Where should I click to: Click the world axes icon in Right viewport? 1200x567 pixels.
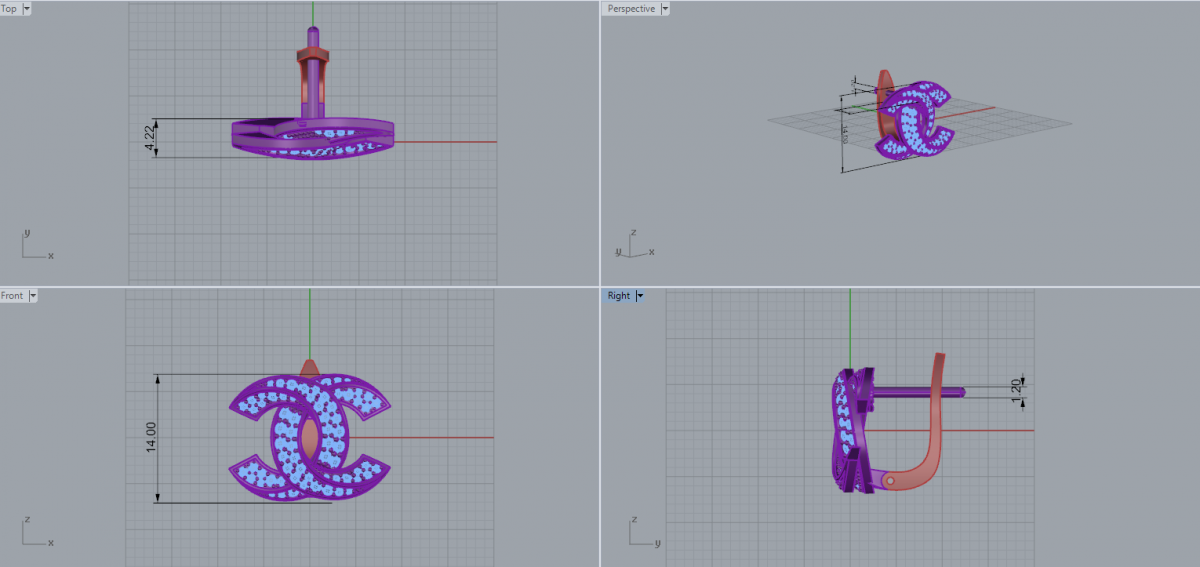coord(640,535)
